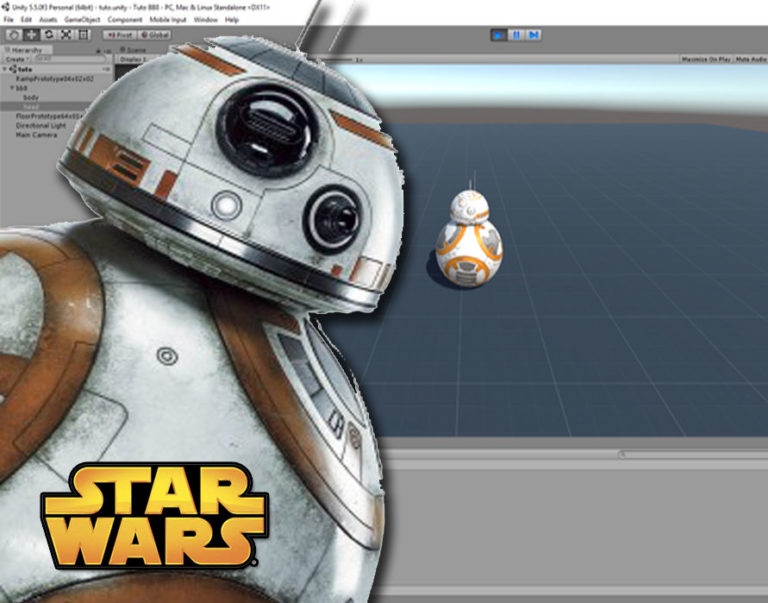
Task: Select the body child object
Action: coord(31,97)
